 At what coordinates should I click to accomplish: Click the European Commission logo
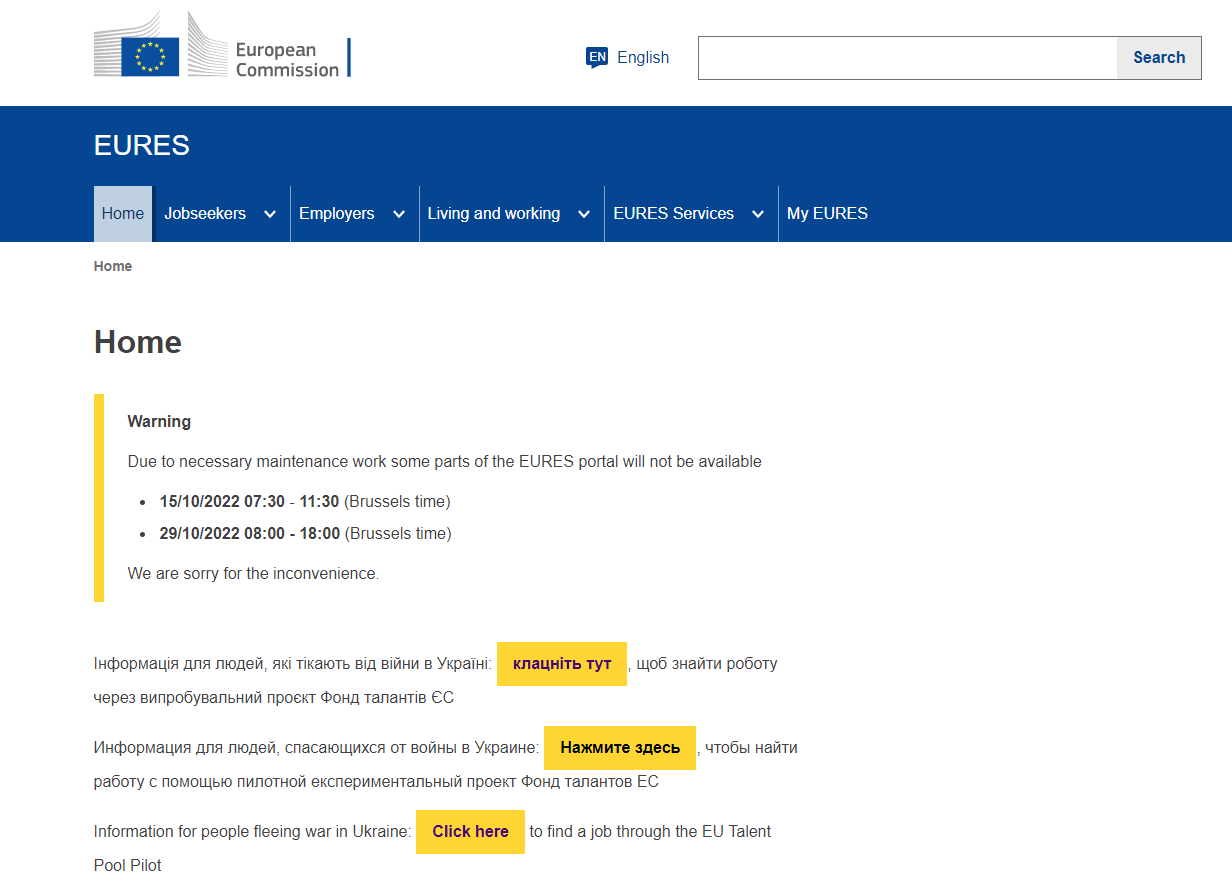pyautogui.click(x=222, y=45)
